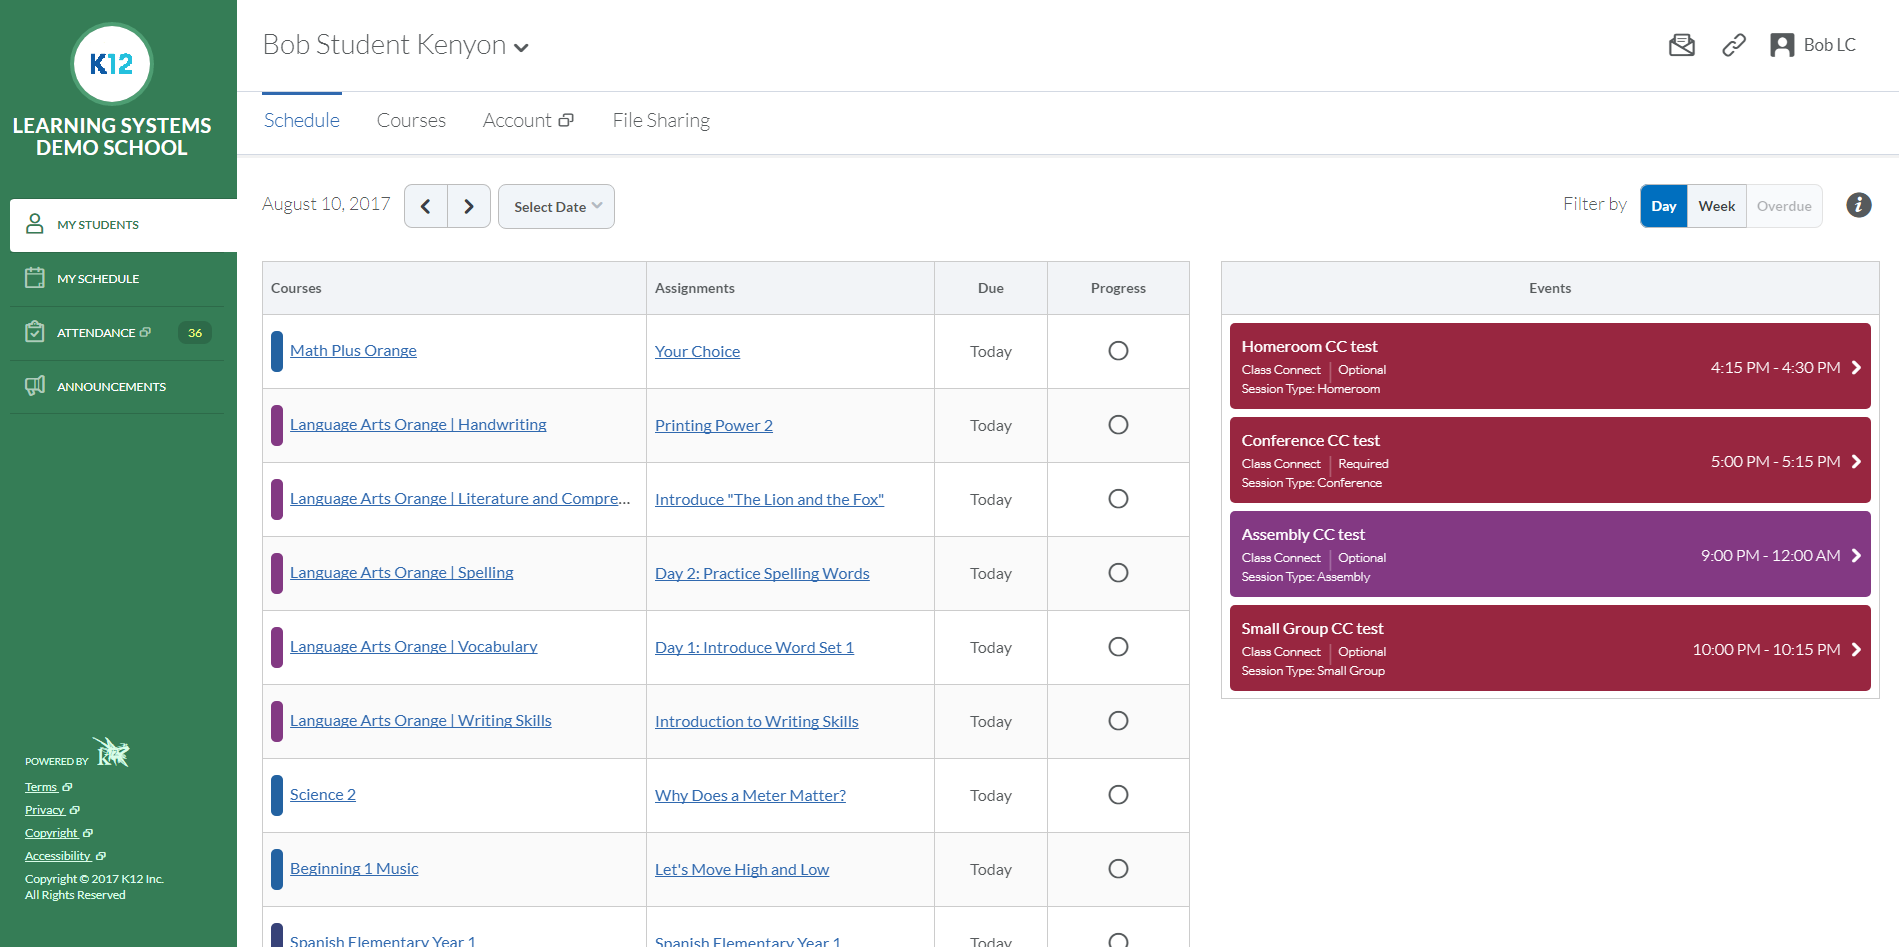Open the Printing Power 2 assignment link

(714, 426)
